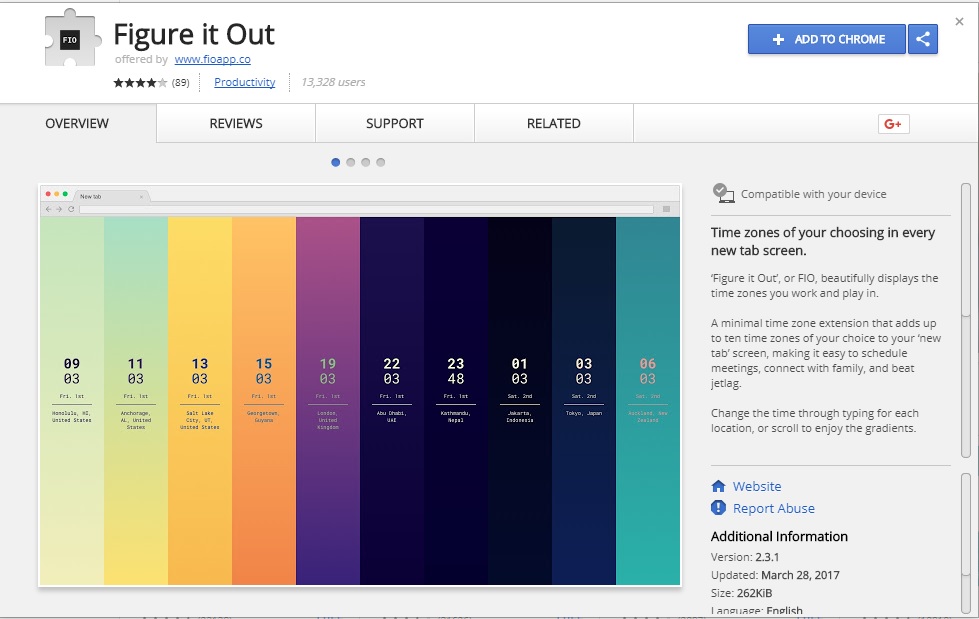Click the "Time zones of your choosing" heading

[823, 242]
